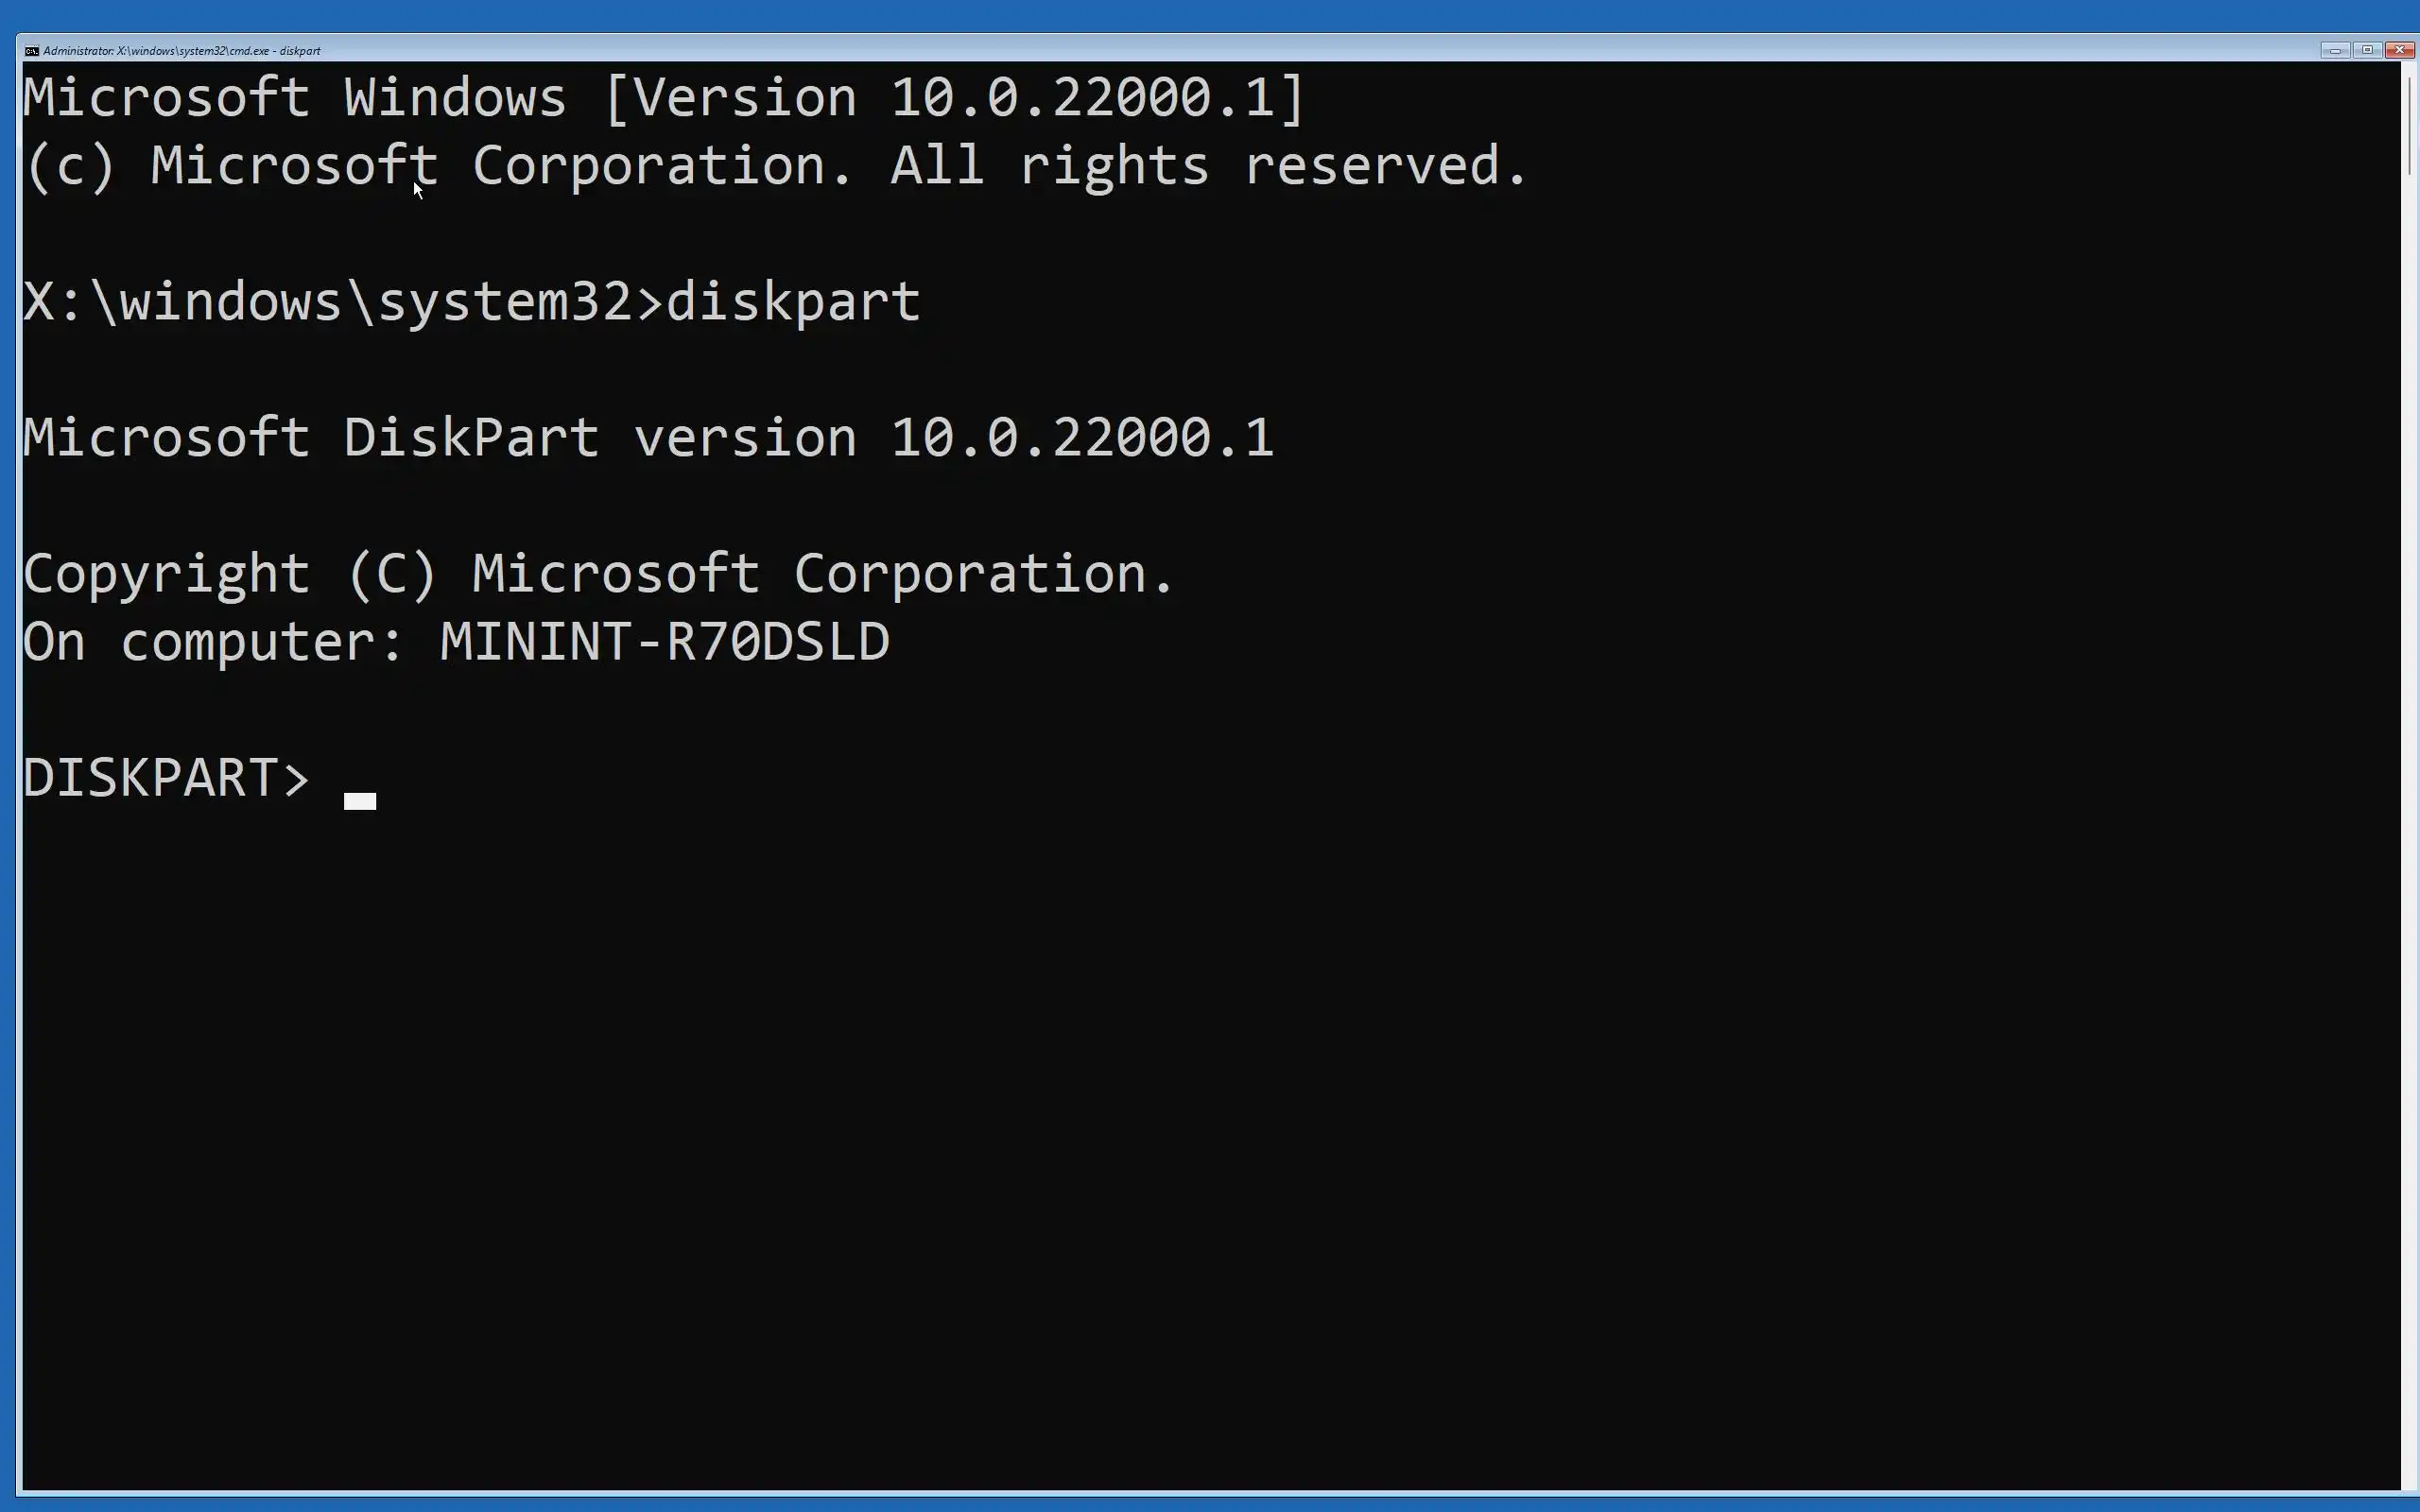Screen dimensions: 2420x1512
Task: Click the typed "diskpart" command text
Action: [793, 302]
